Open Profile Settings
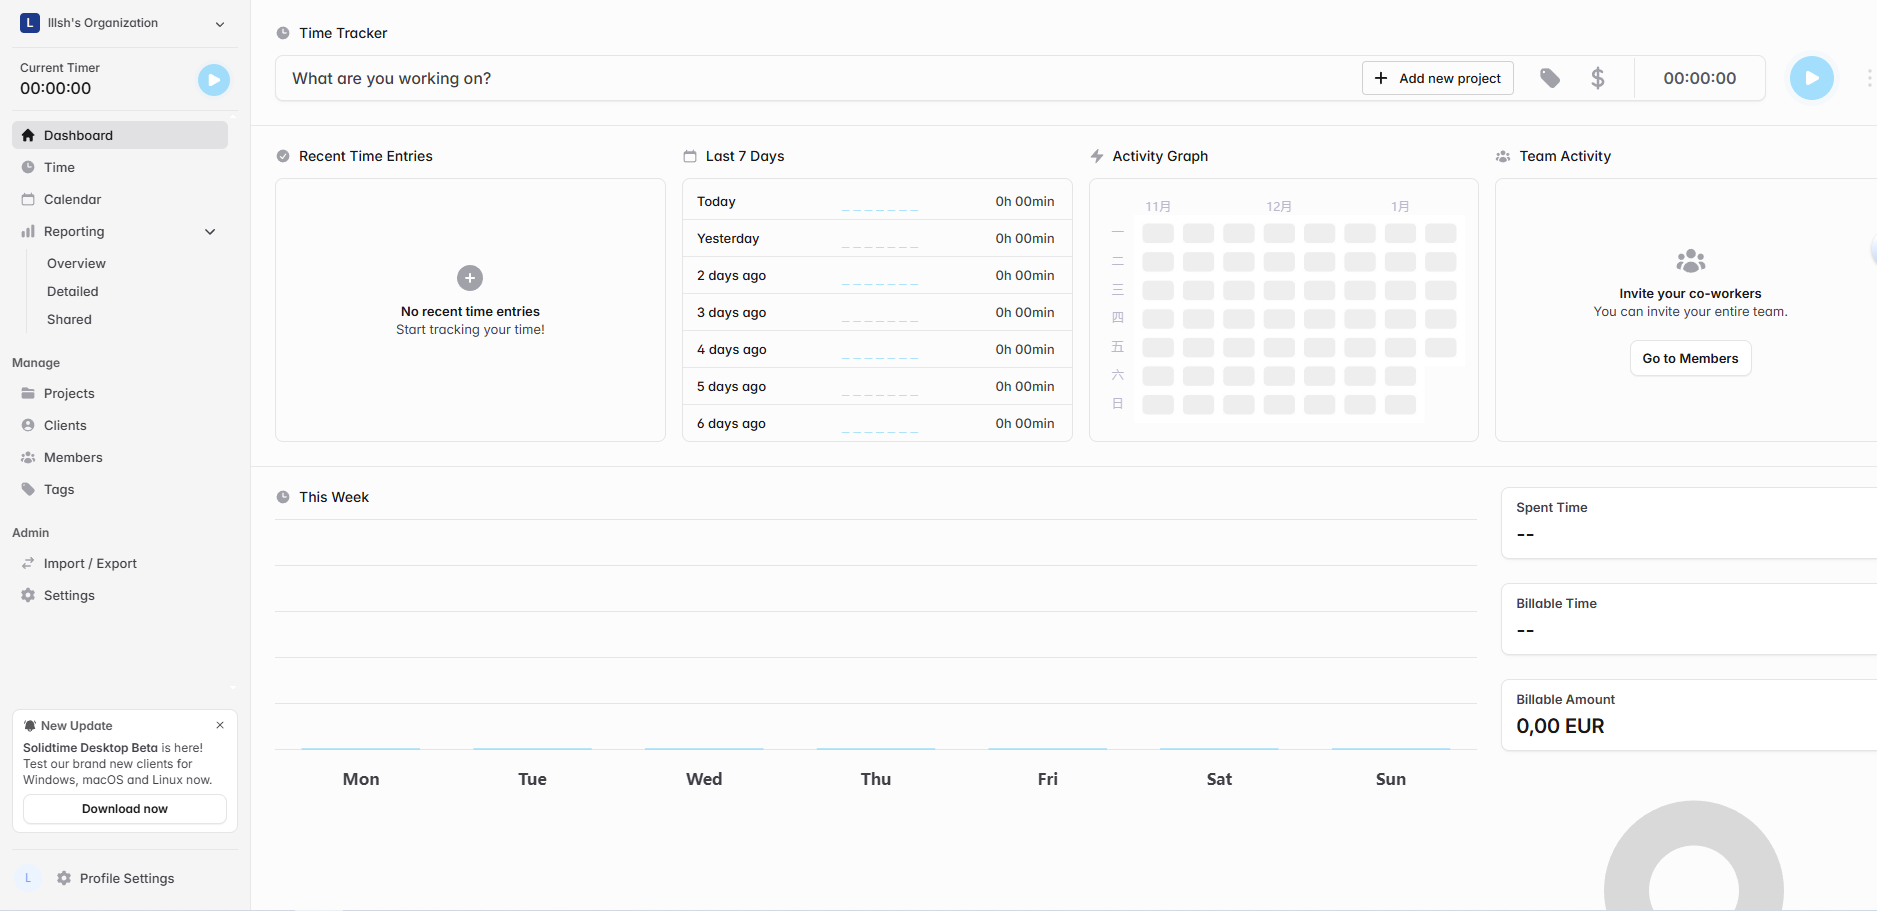The image size is (1877, 911). [x=127, y=878]
